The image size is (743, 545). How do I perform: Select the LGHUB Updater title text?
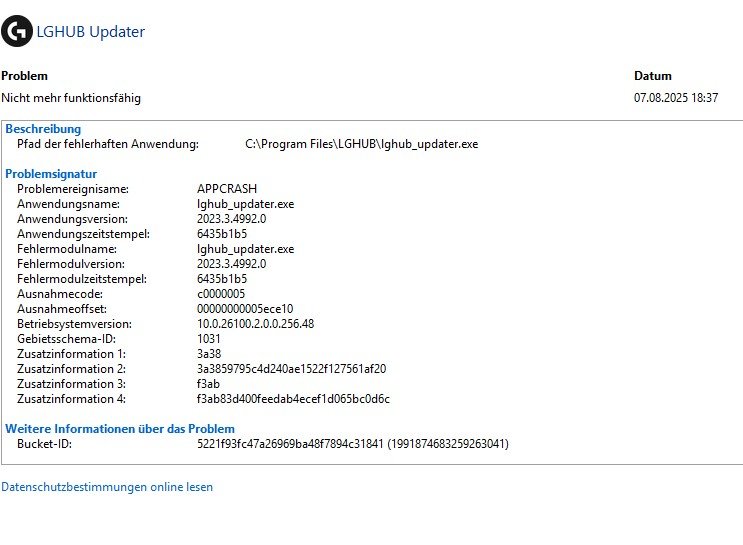91,32
